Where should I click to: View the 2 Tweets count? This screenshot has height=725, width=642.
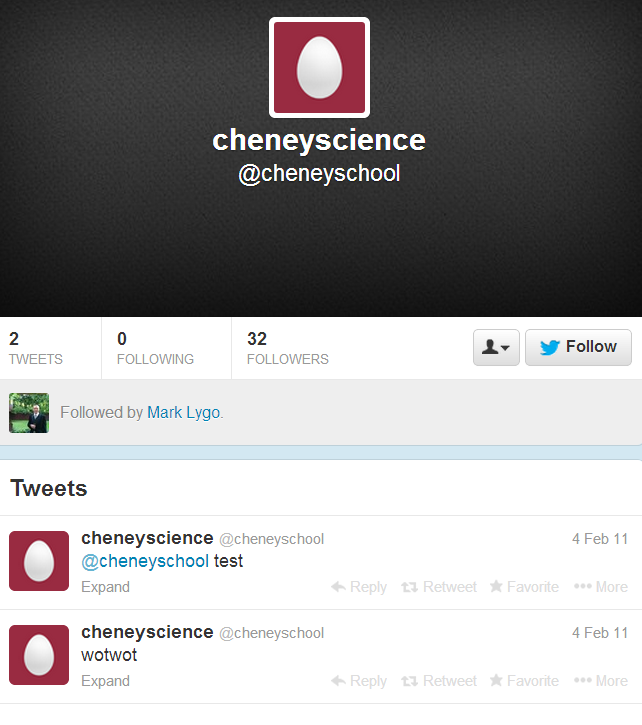pyautogui.click(x=36, y=348)
